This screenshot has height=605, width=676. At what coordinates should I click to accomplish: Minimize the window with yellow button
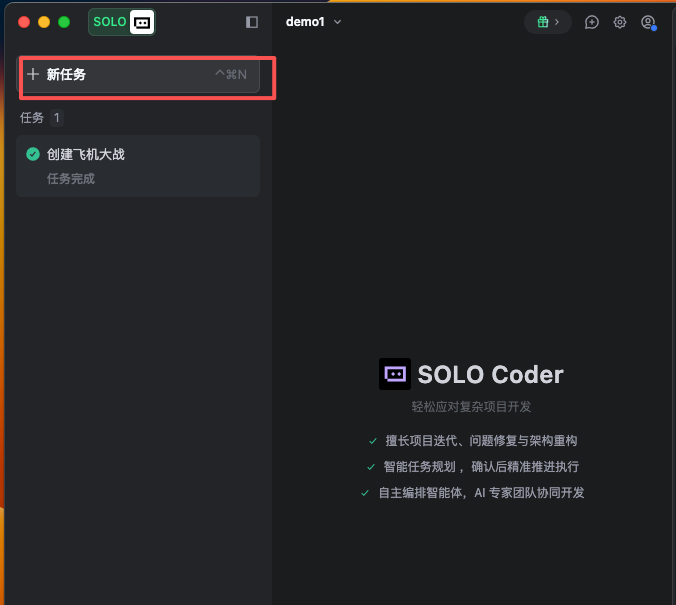pos(44,22)
